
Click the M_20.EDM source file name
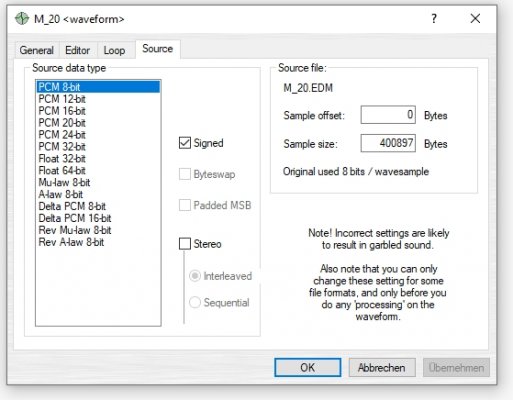[308, 88]
